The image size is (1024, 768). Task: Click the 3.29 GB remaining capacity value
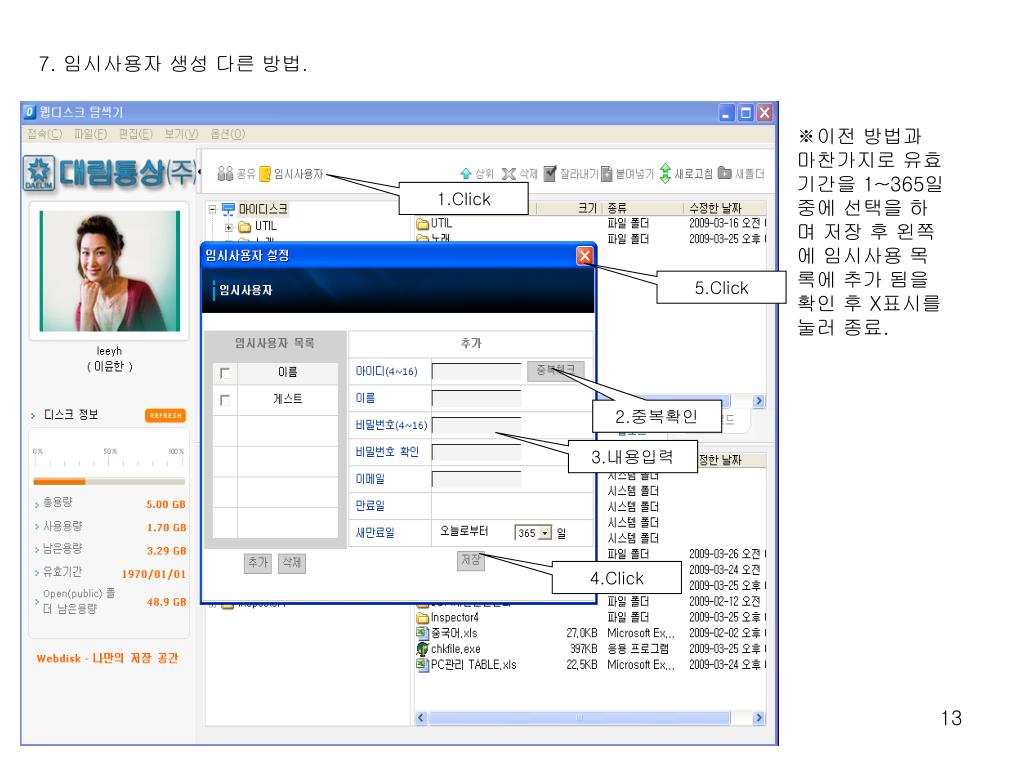[167, 551]
